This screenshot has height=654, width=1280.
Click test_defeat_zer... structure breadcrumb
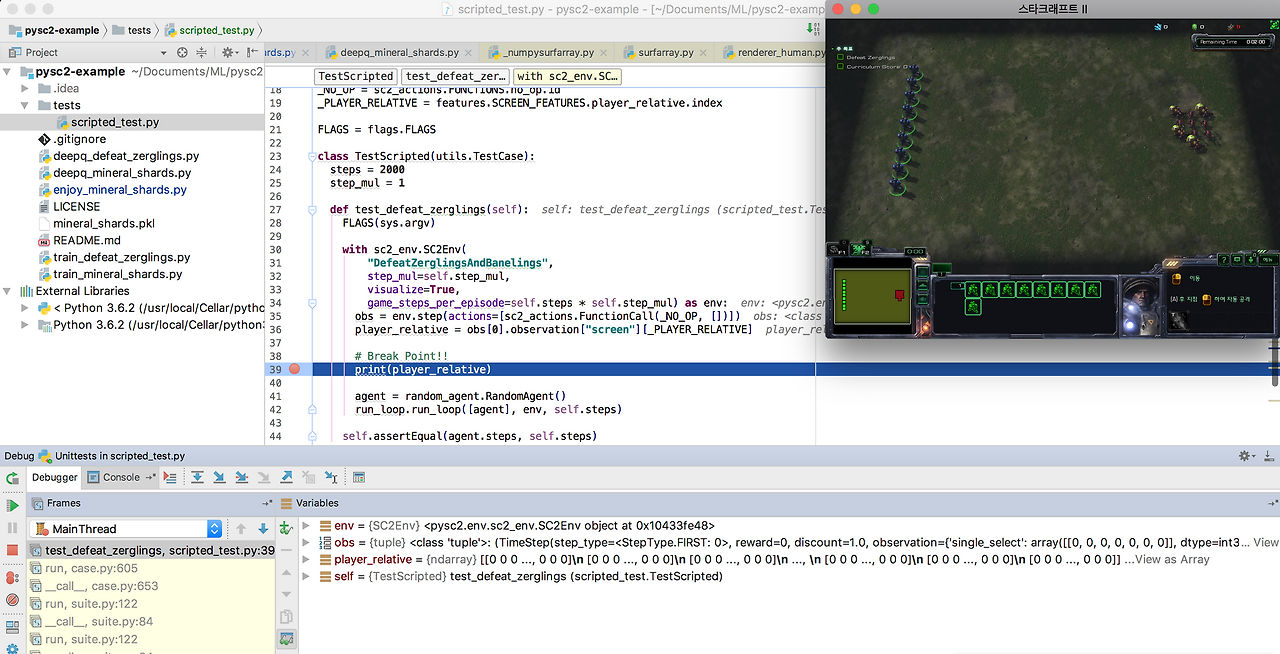point(455,76)
